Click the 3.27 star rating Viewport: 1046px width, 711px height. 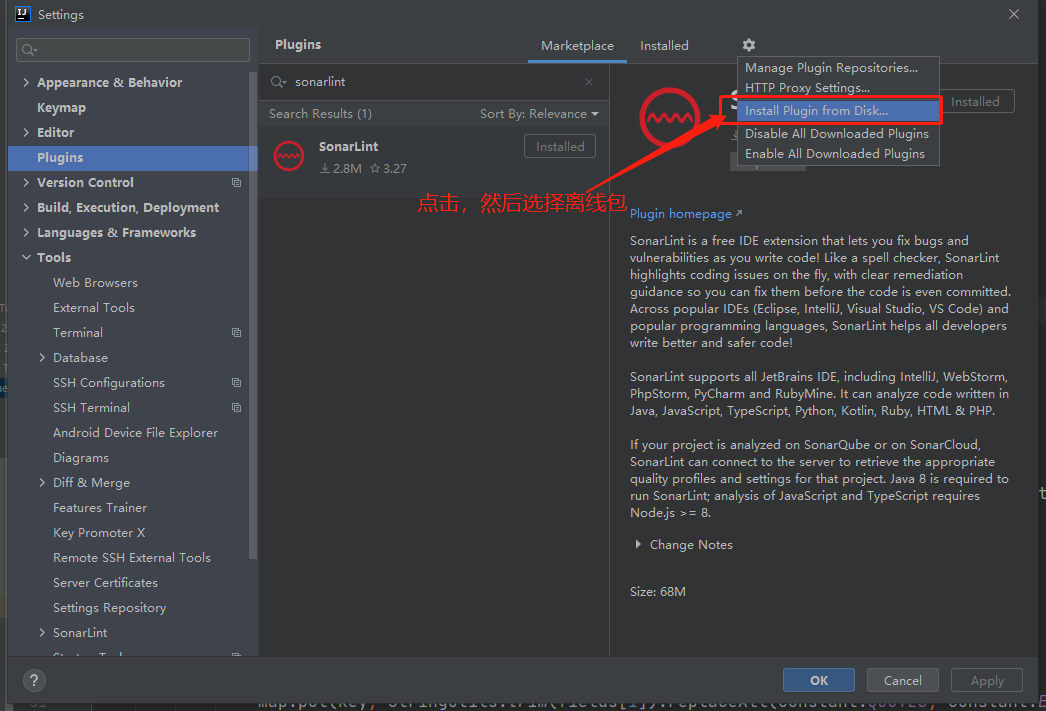point(388,169)
